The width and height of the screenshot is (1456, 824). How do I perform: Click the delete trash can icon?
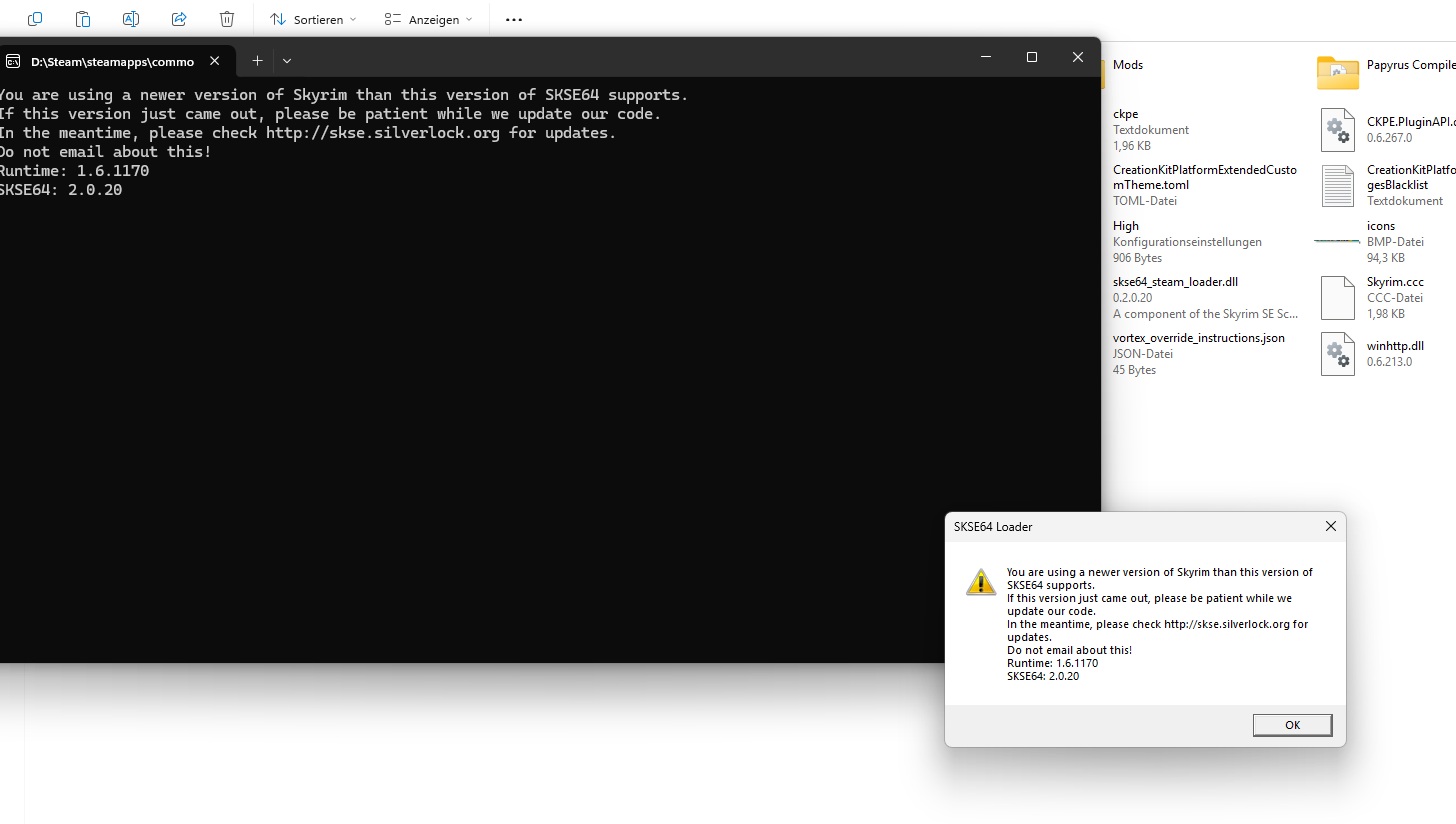[227, 19]
